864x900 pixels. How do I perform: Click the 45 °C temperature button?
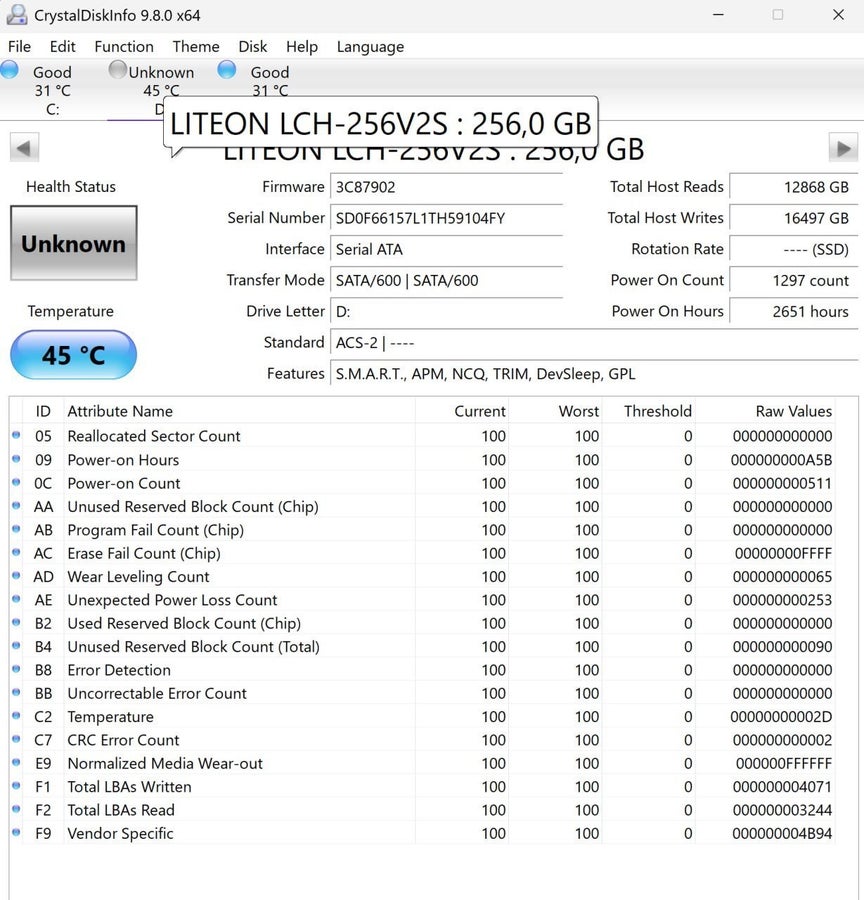coord(73,355)
